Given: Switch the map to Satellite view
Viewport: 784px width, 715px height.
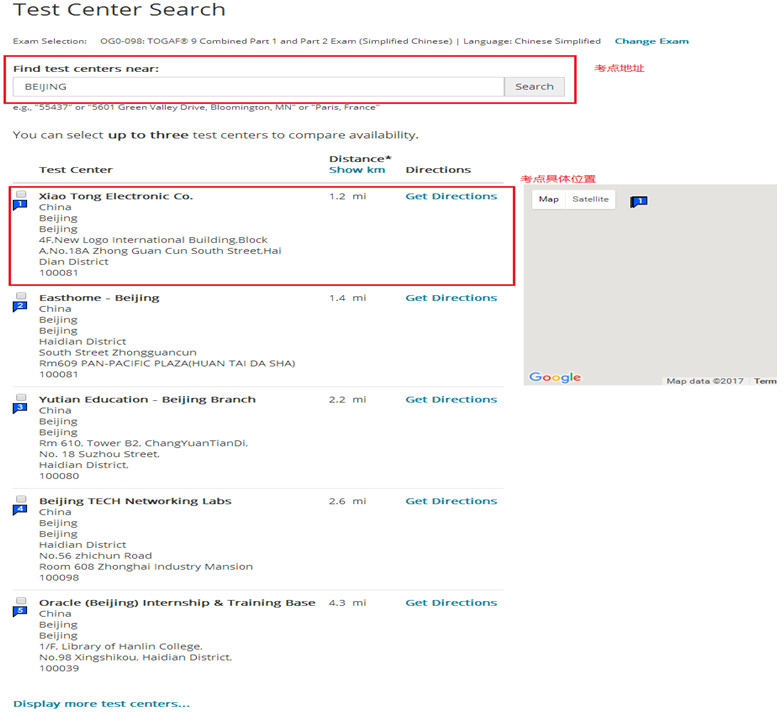Looking at the screenshot, I should (590, 199).
